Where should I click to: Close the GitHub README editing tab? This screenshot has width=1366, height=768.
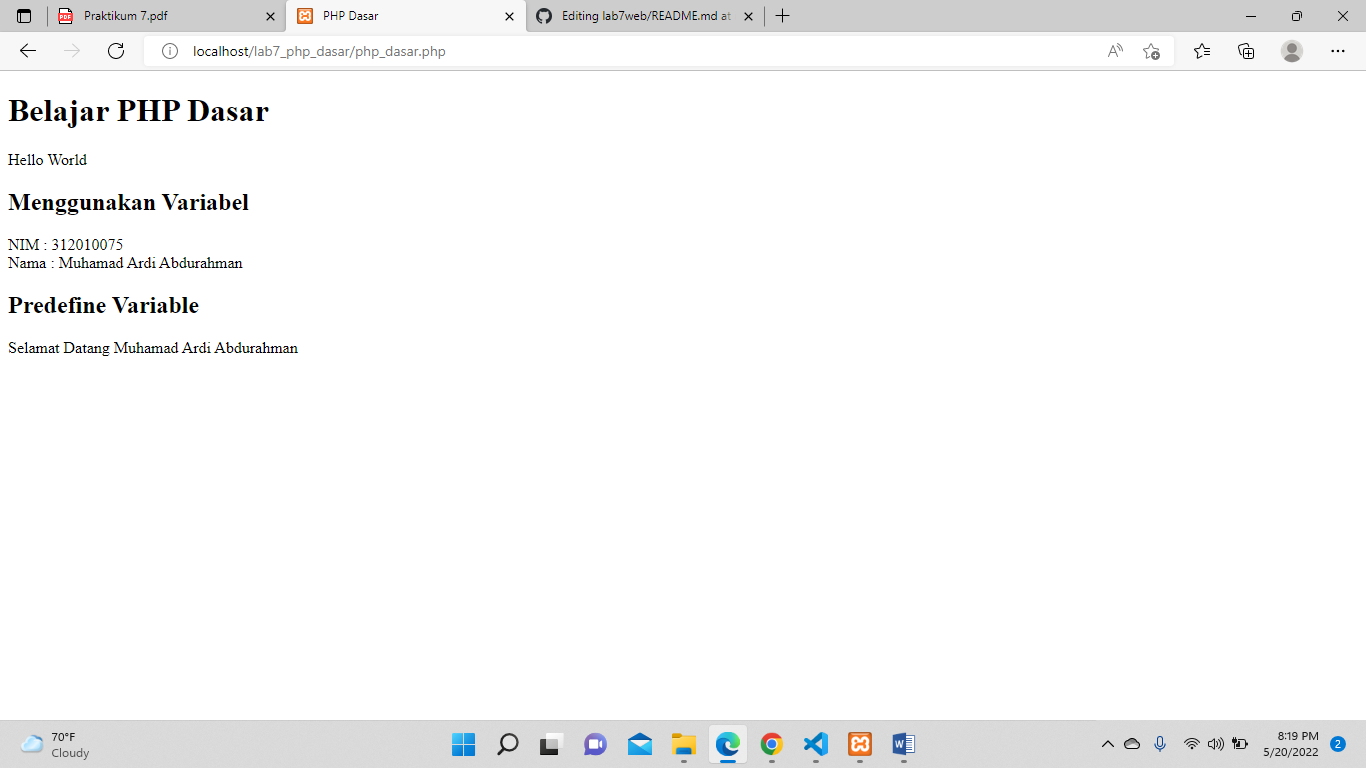[x=749, y=16]
